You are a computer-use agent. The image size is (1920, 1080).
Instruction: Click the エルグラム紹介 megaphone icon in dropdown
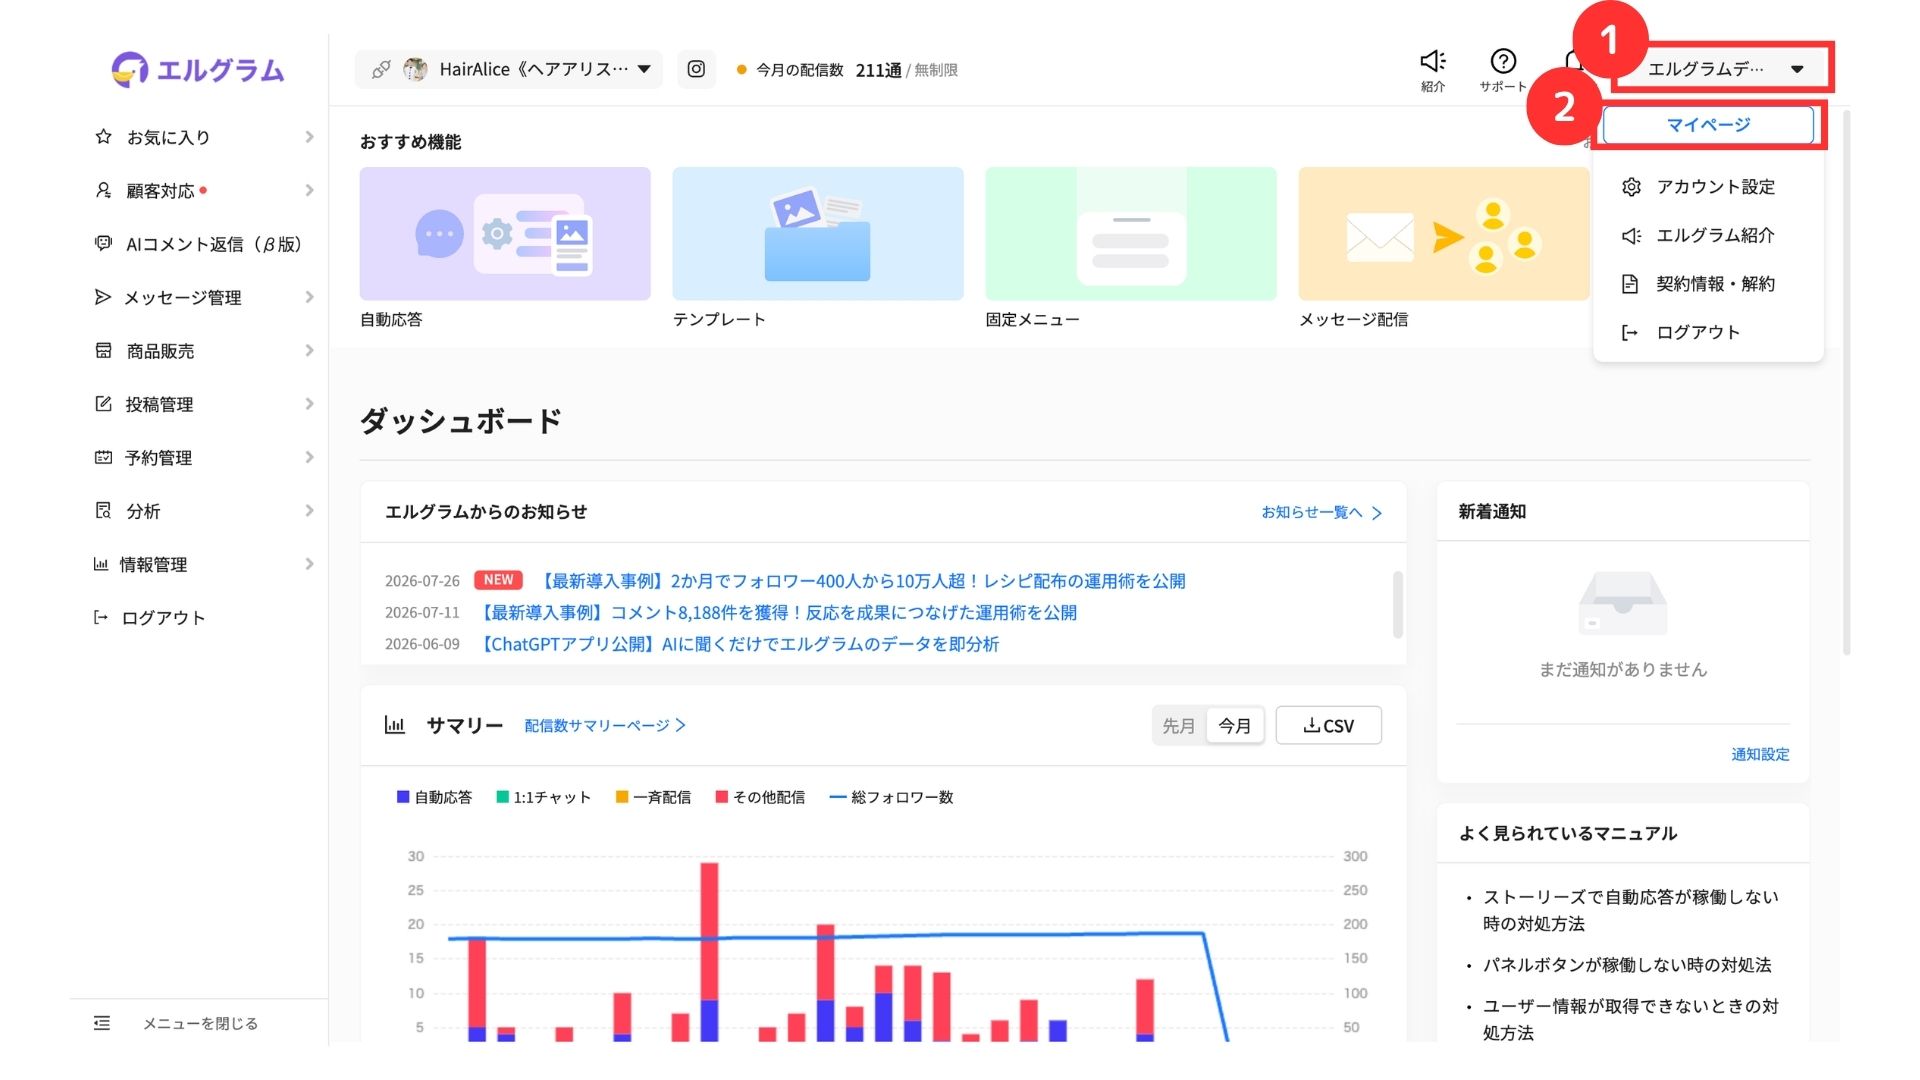(1631, 236)
